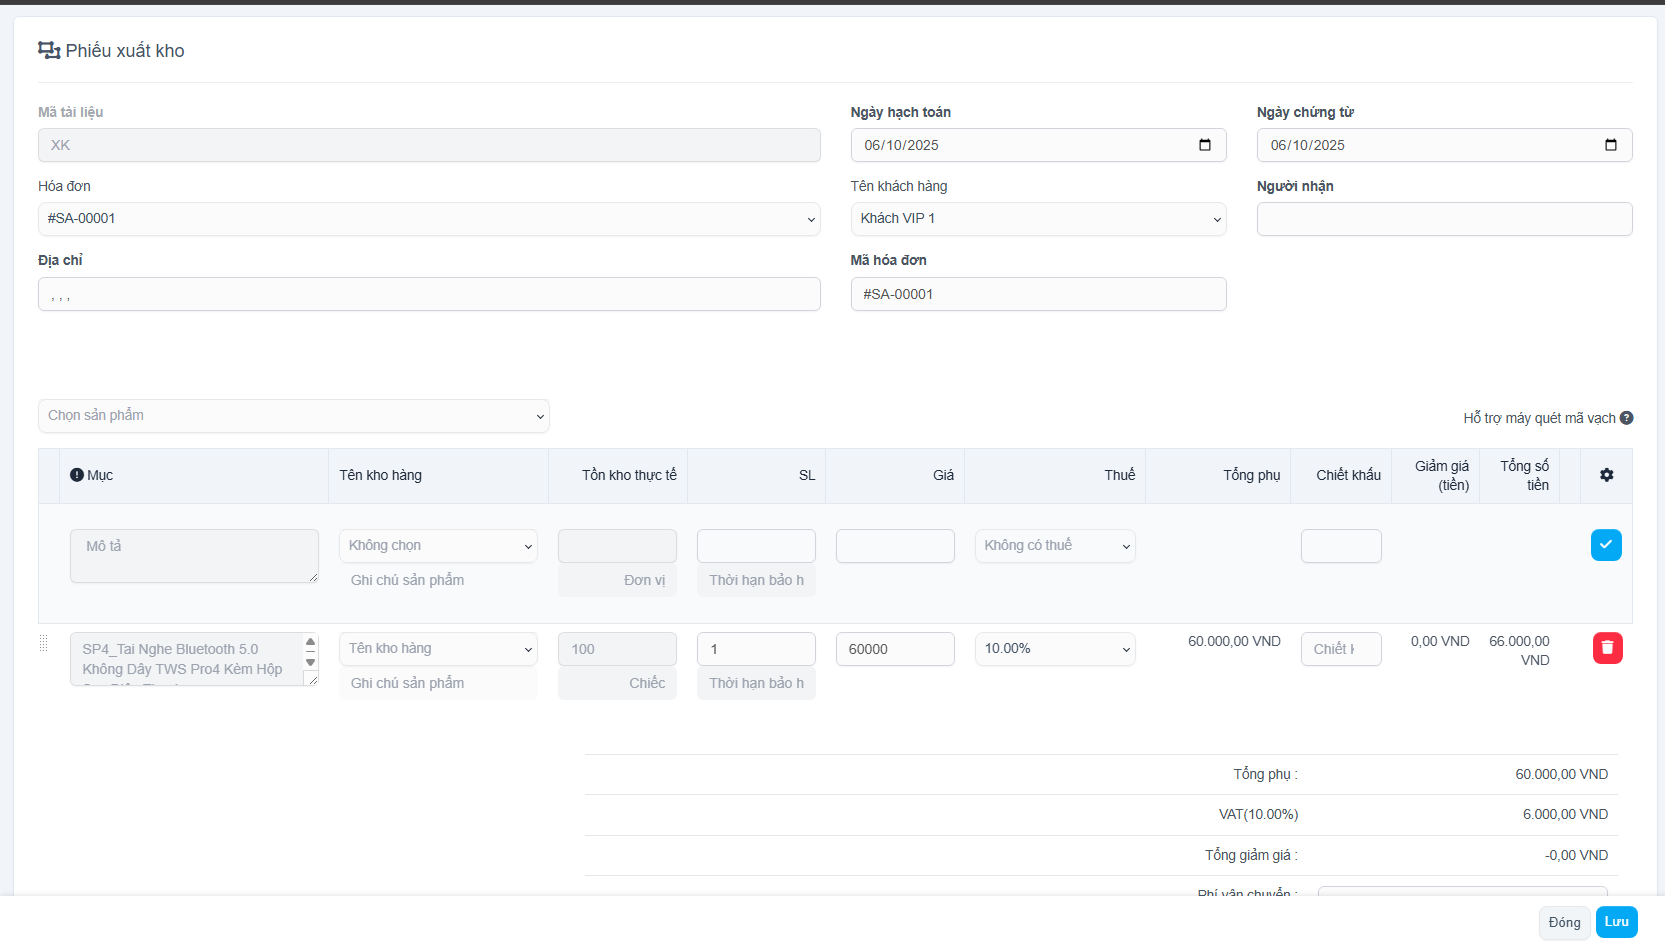Screen dimensions: 1665x947
Task: Click the price field showing 60000
Action: click(894, 649)
